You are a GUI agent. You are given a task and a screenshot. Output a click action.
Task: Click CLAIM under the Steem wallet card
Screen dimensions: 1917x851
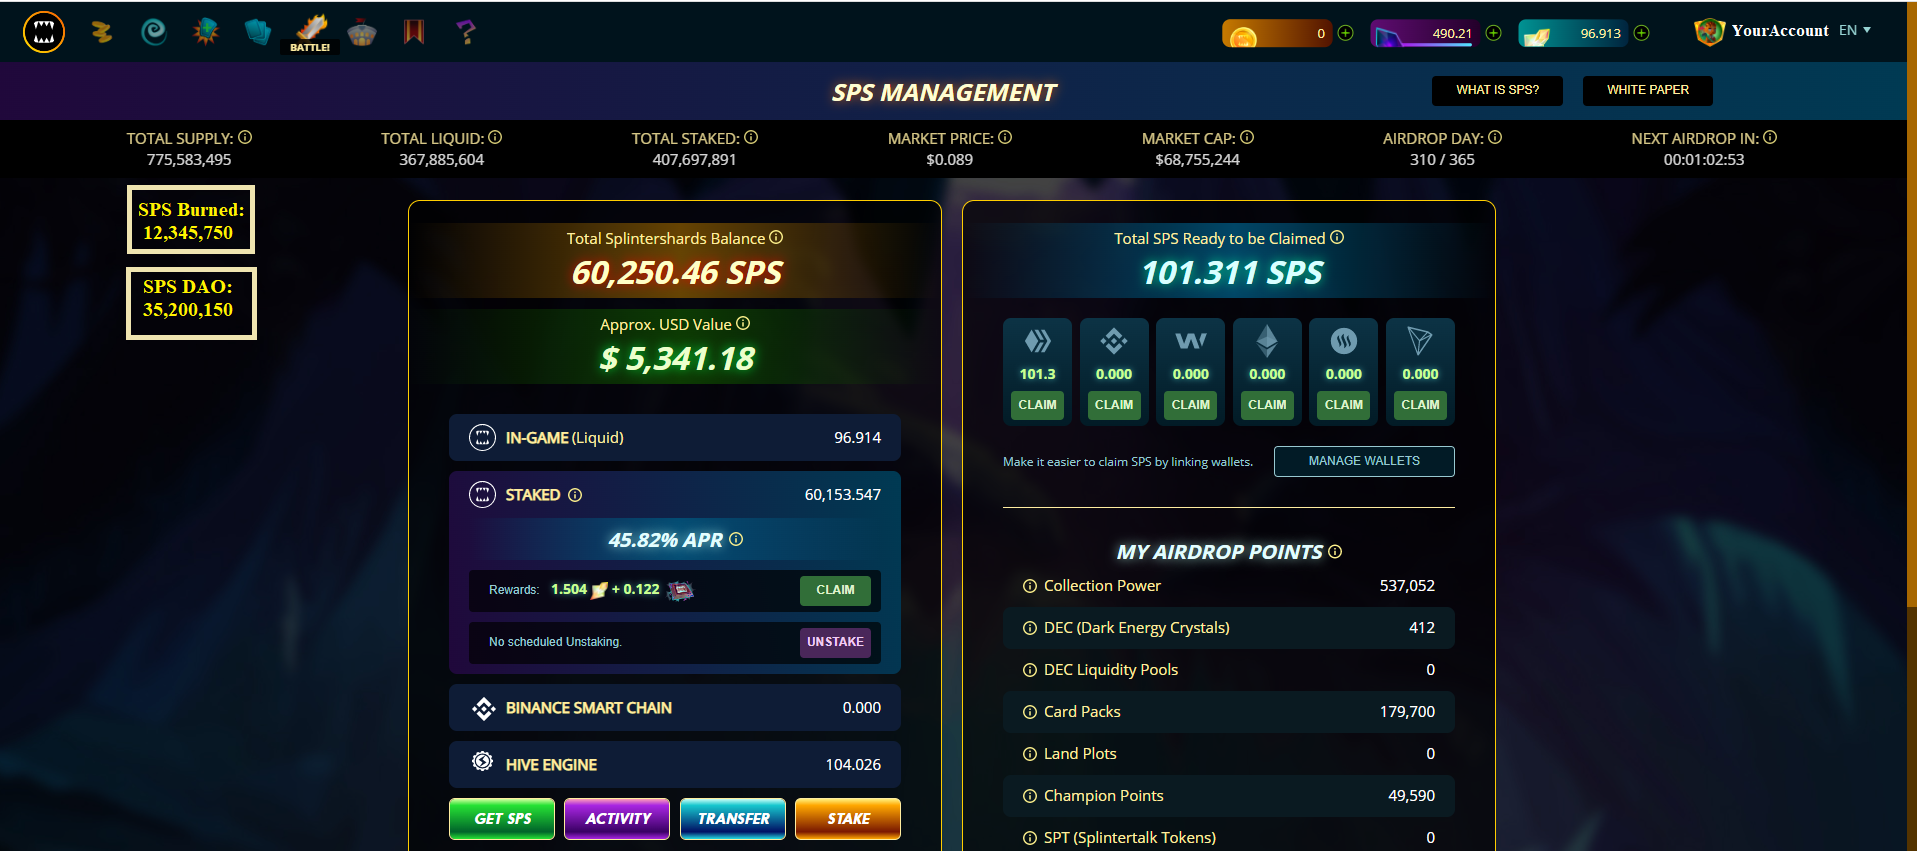point(1344,405)
